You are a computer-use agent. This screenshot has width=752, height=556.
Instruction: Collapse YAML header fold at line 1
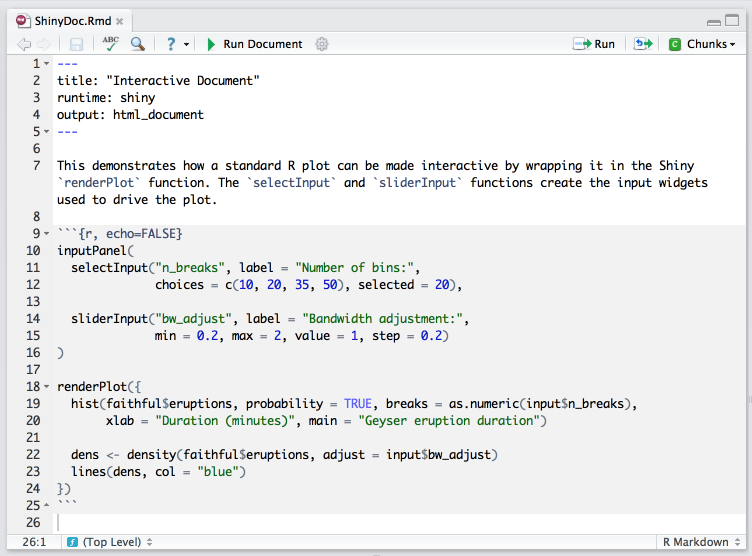click(47, 64)
